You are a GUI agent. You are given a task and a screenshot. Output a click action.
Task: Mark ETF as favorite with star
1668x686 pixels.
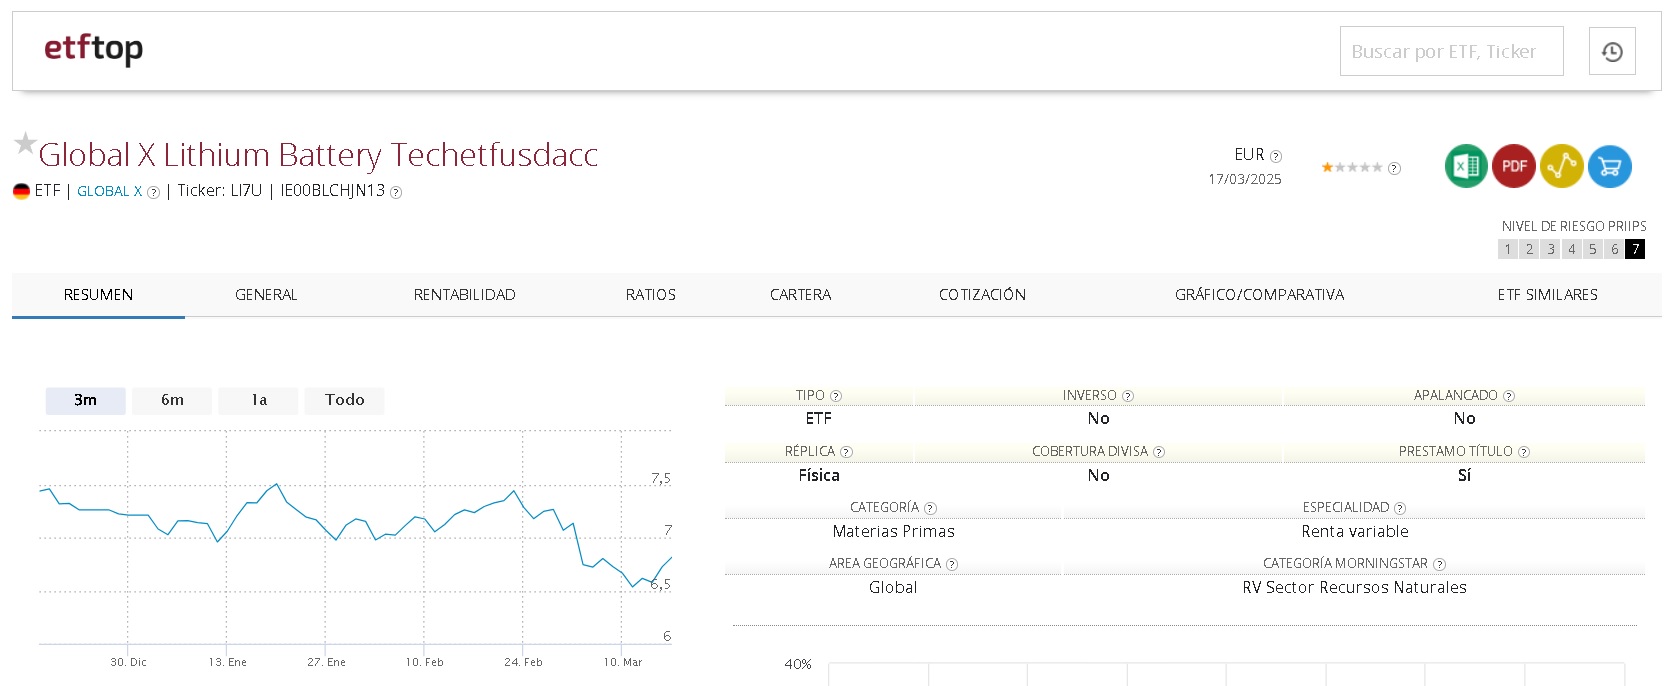[25, 144]
